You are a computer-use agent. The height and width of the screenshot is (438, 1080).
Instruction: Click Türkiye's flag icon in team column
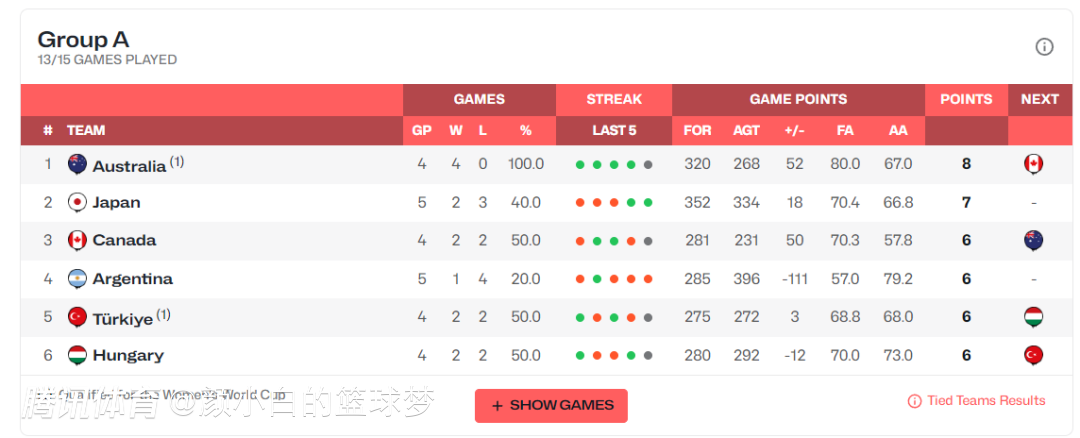click(77, 317)
